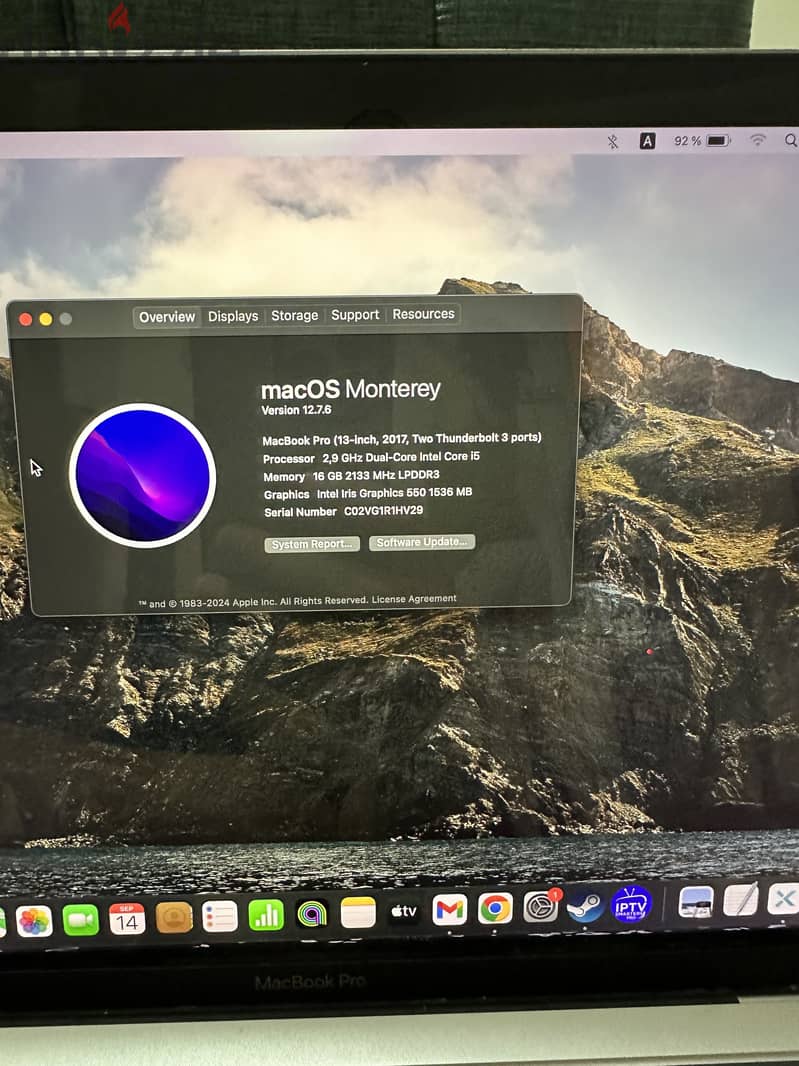
Task: Open the Preview icon in the Dock
Action: click(696, 902)
